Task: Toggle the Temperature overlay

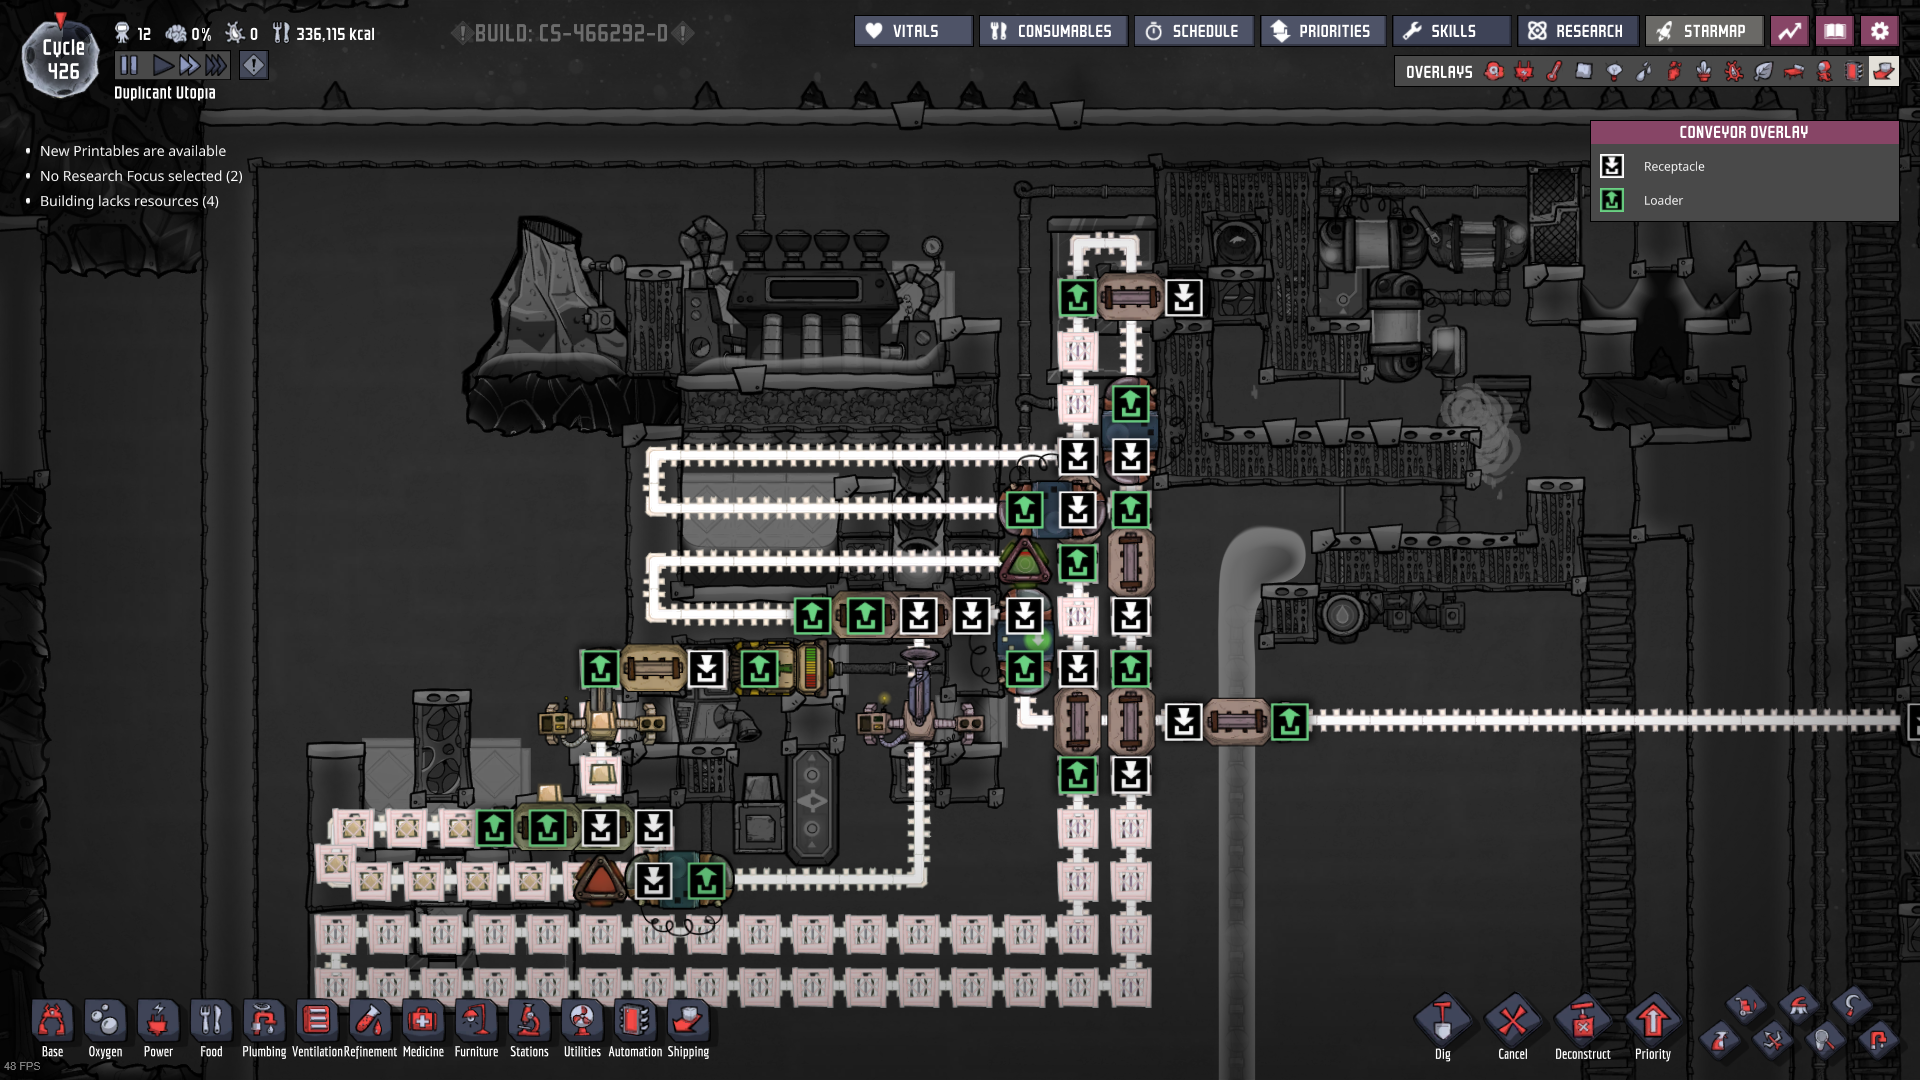Action: (1554, 71)
